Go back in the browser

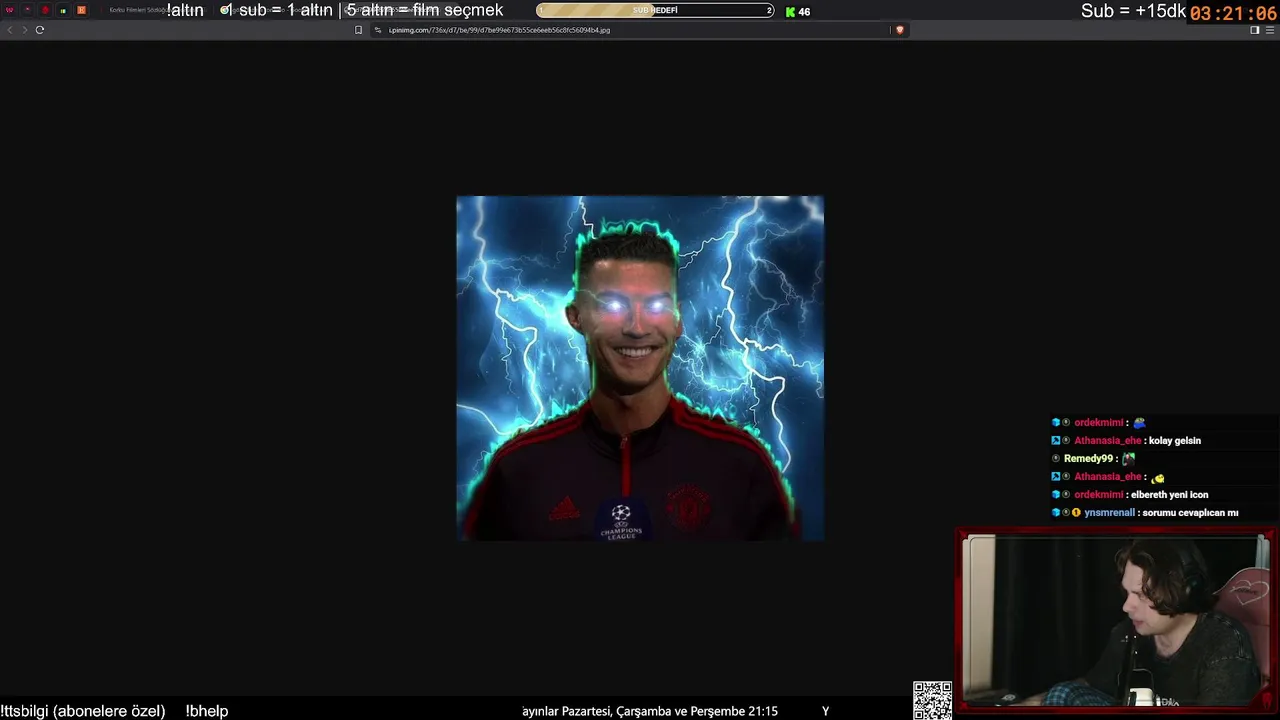pos(10,30)
